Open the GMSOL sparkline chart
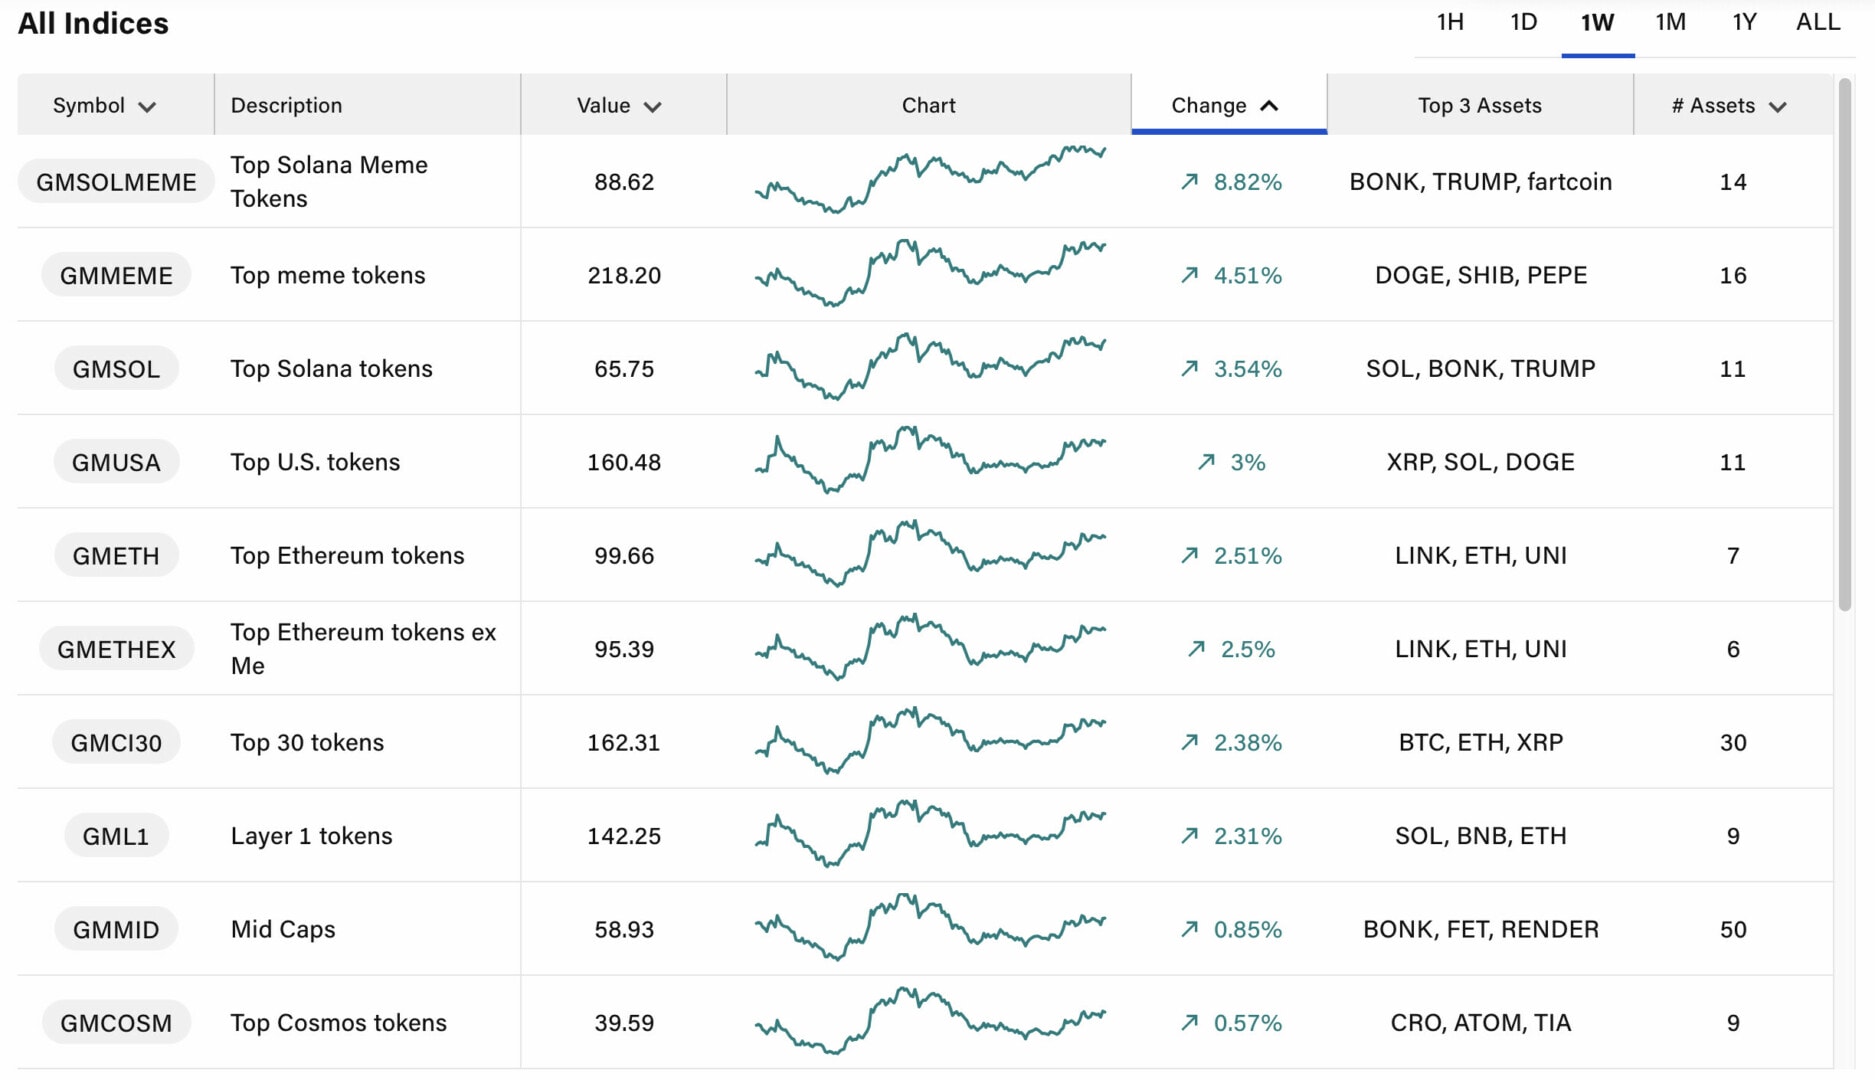The width and height of the screenshot is (1875, 1080). [x=930, y=366]
